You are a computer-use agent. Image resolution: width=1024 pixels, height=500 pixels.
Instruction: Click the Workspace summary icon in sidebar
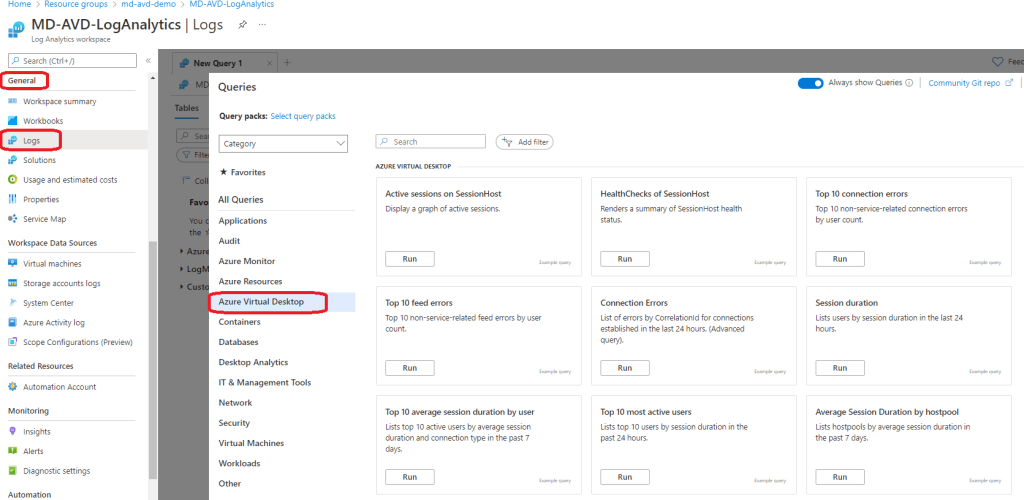pos(13,101)
